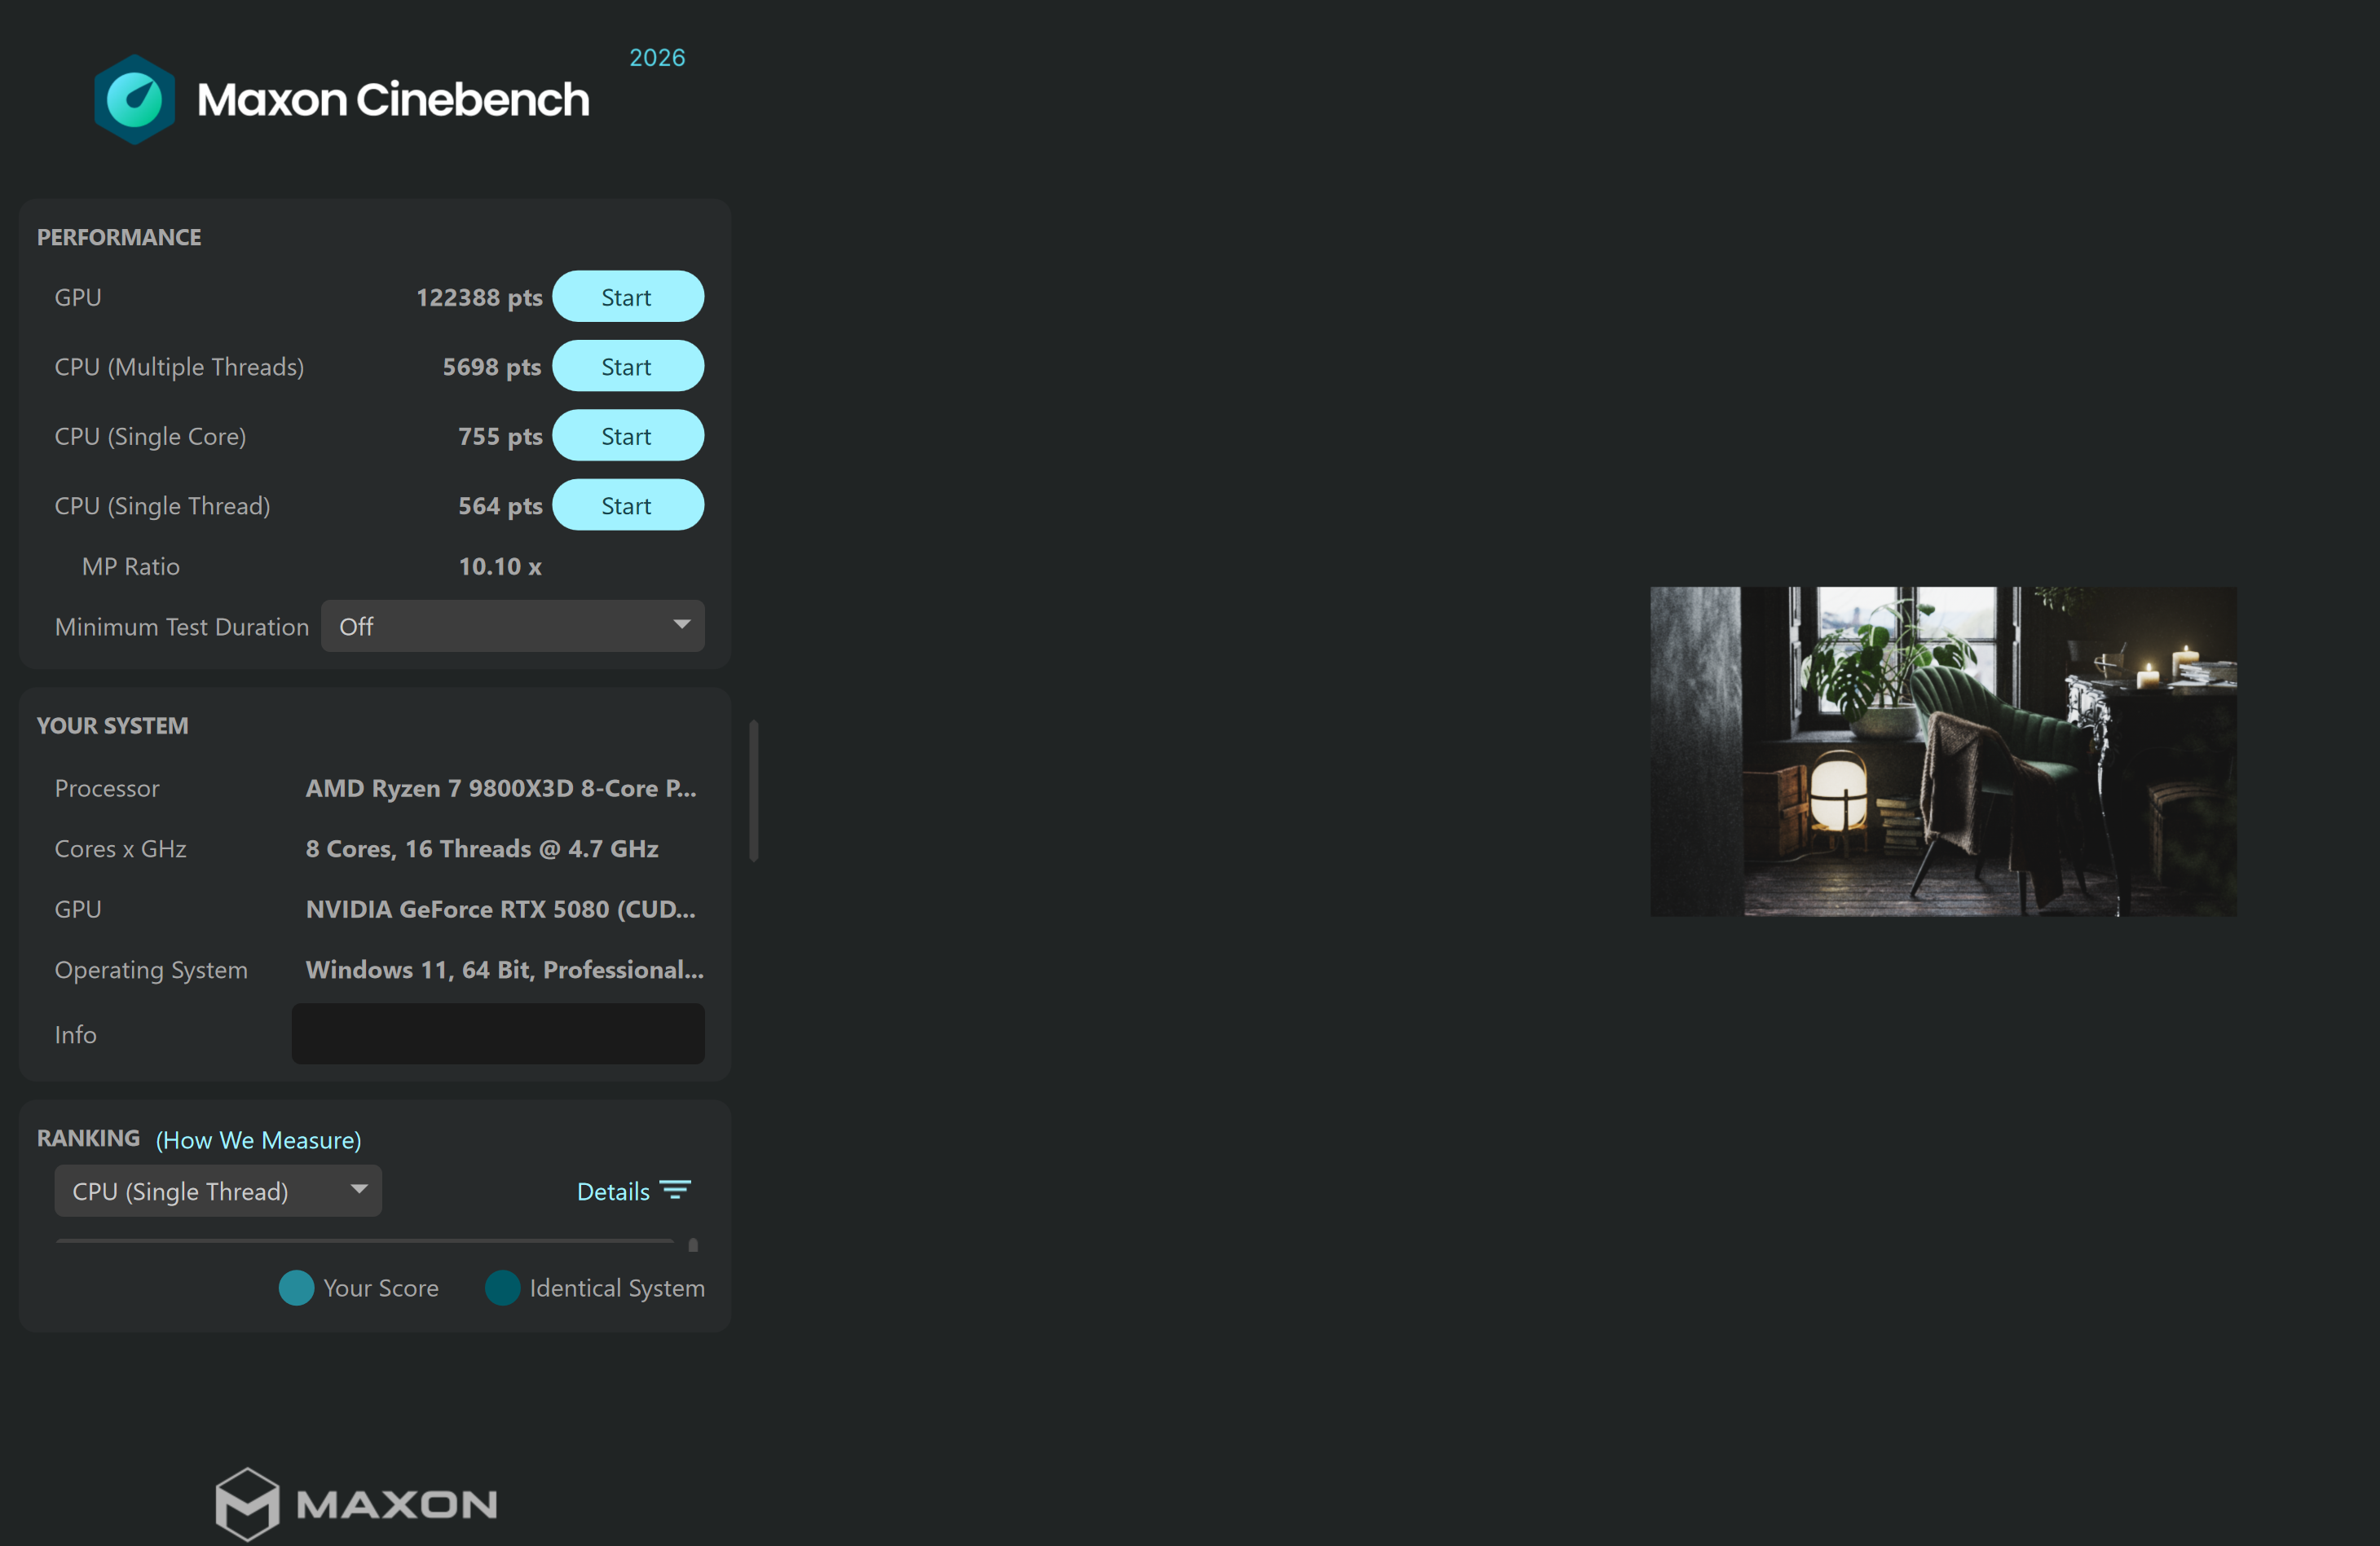2380x1546 pixels.
Task: Click the system panel vertical scrollbar
Action: click(x=754, y=790)
